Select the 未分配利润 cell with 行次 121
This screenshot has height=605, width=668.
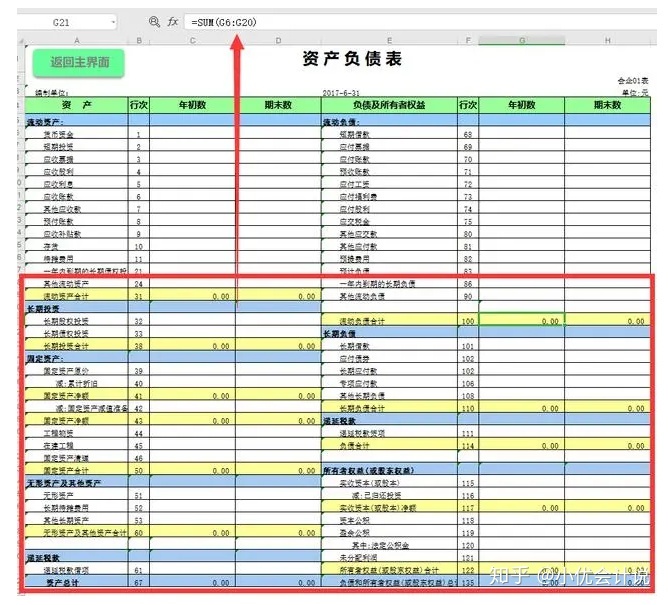click(389, 558)
